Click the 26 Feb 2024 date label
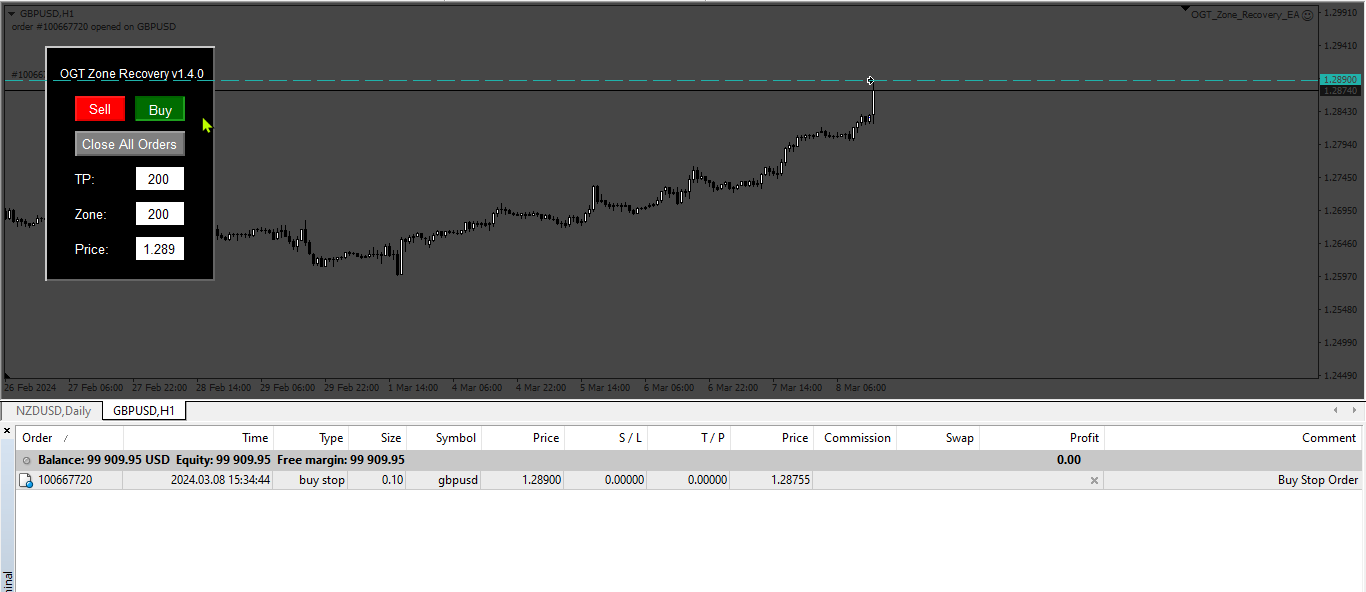The width and height of the screenshot is (1366, 592). [x=30, y=388]
